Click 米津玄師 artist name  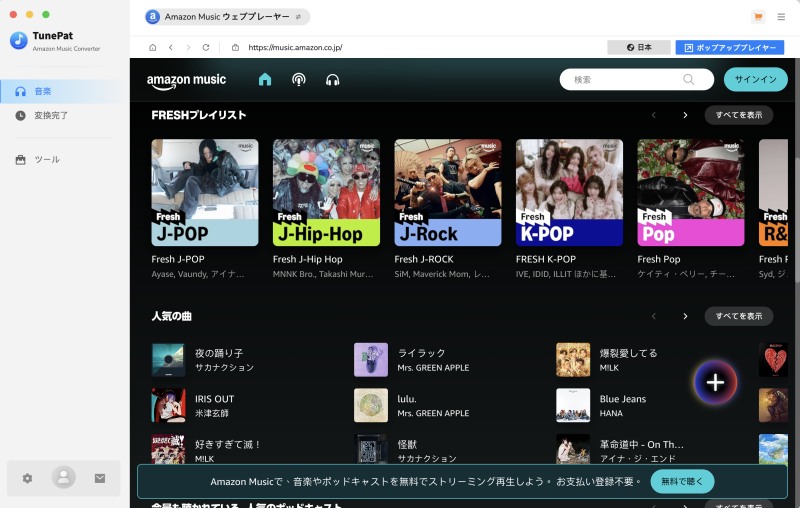point(212,413)
